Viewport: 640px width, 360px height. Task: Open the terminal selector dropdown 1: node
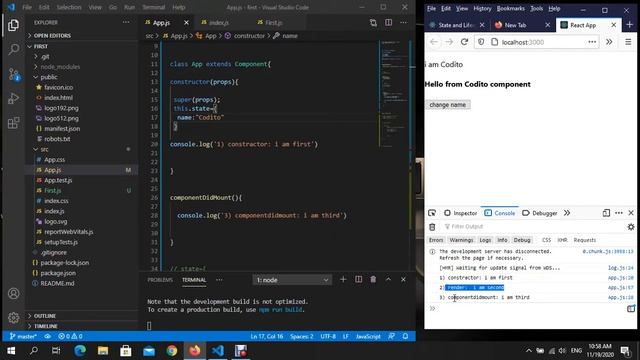point(292,280)
